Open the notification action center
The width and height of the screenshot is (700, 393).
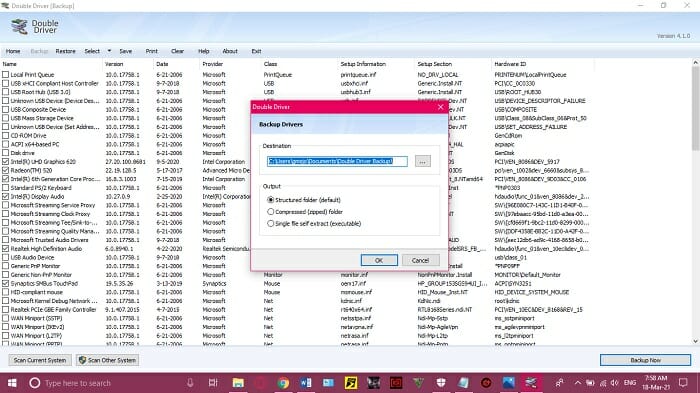[x=683, y=383]
